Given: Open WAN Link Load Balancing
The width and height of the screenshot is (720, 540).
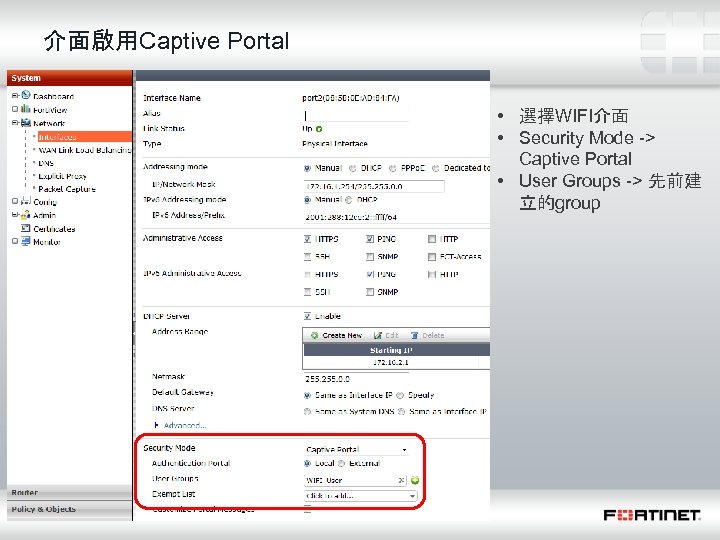Looking at the screenshot, I should (85, 150).
